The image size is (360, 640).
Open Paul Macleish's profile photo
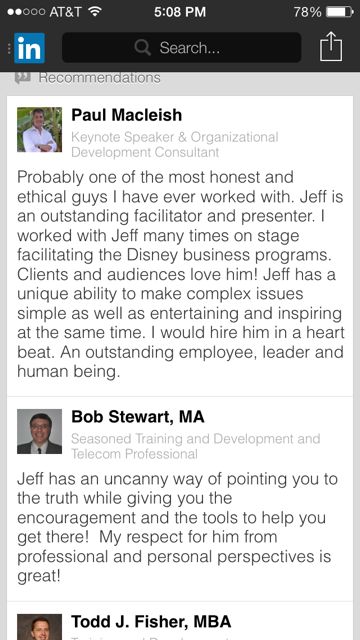39,129
